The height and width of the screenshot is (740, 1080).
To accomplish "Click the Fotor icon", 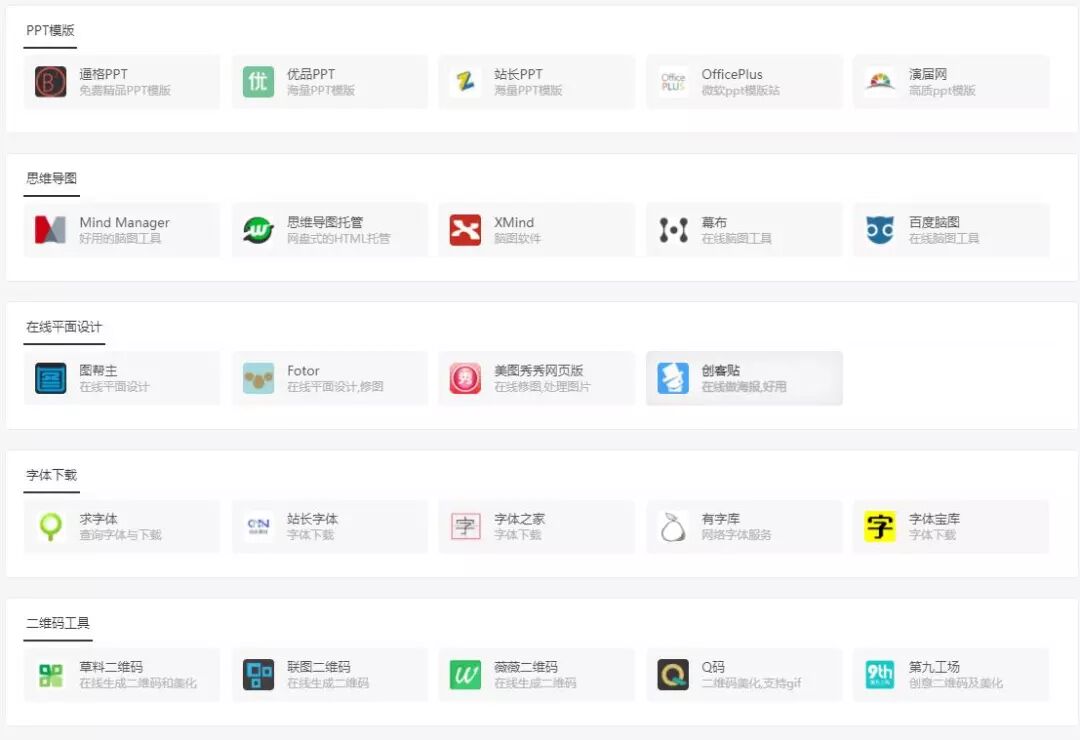I will click(258, 378).
